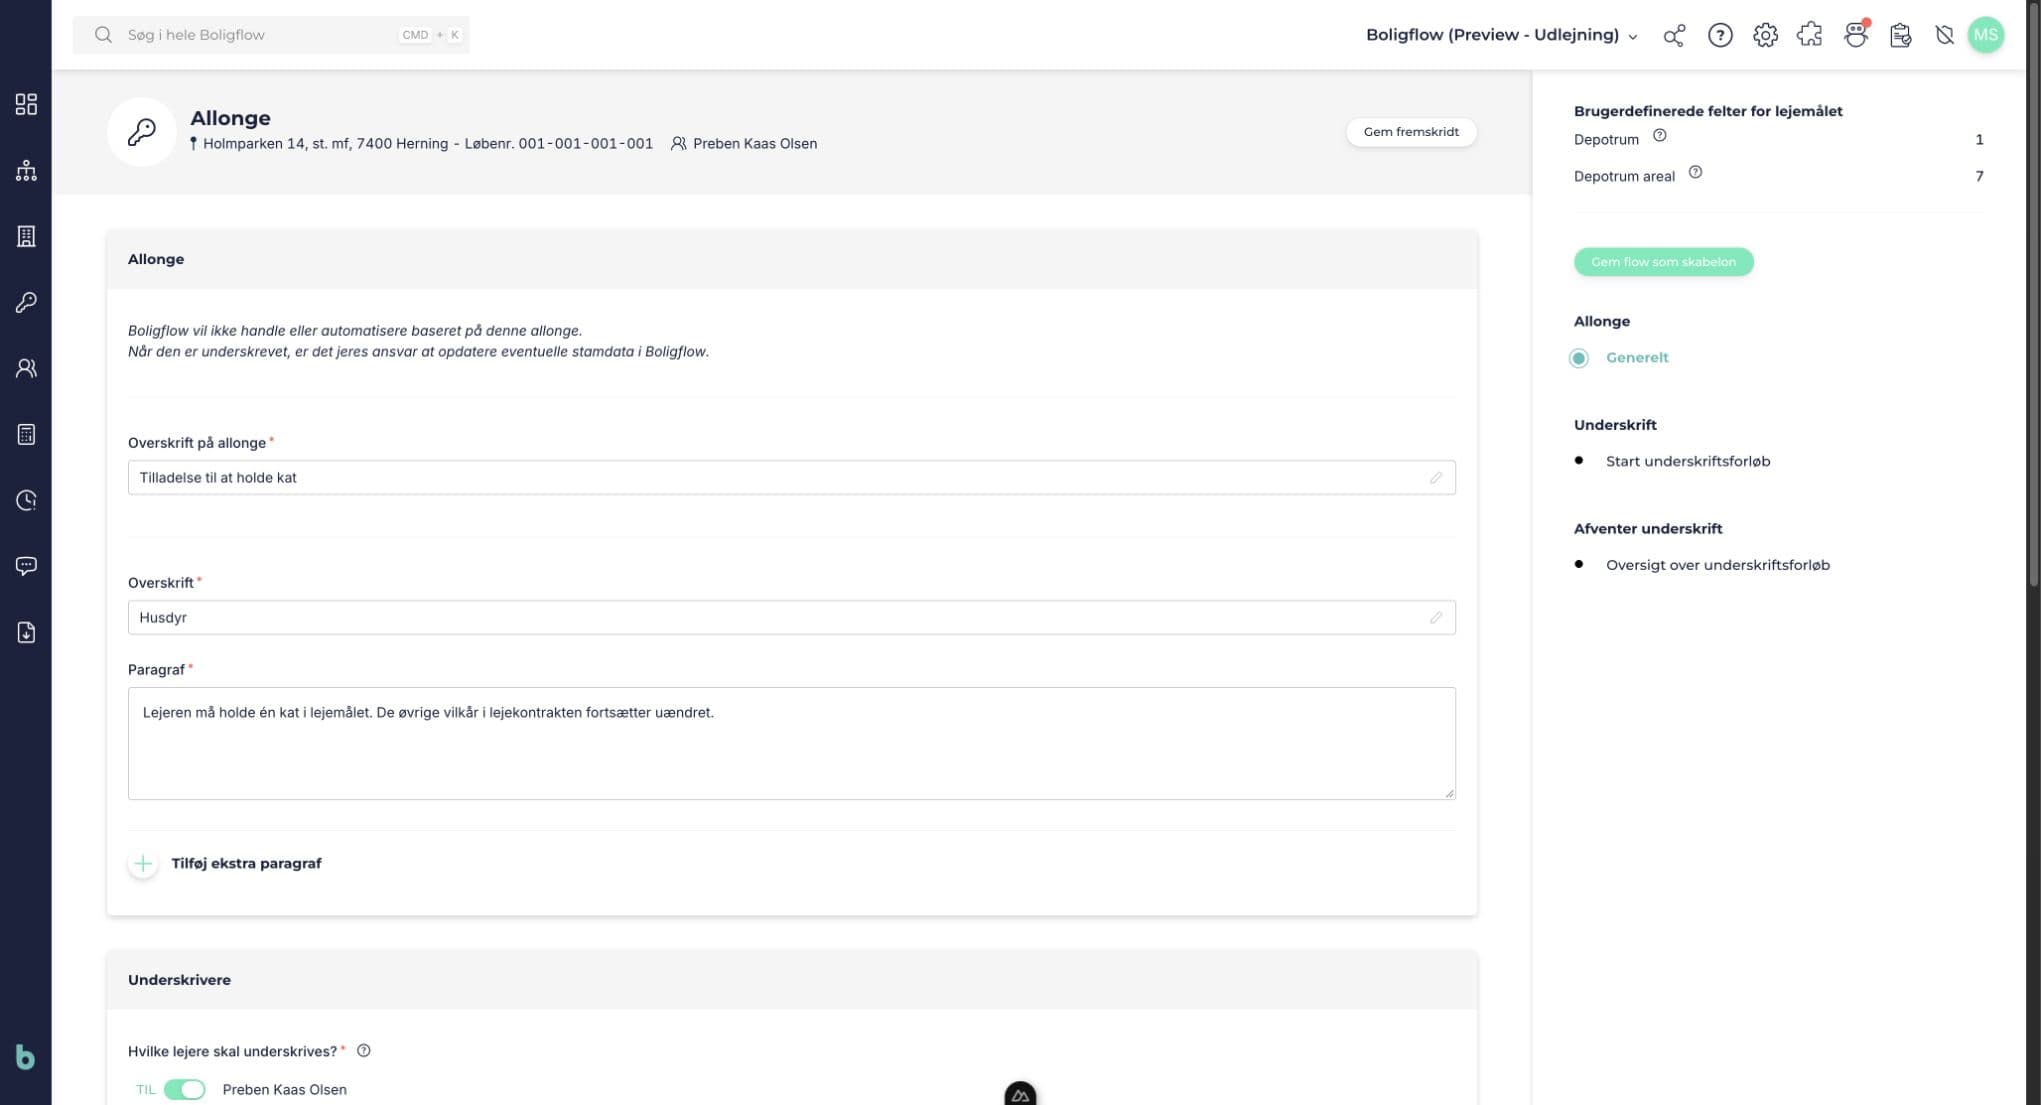Open the puzzle piece integrations icon
The image size is (2041, 1105).
(x=1810, y=35)
